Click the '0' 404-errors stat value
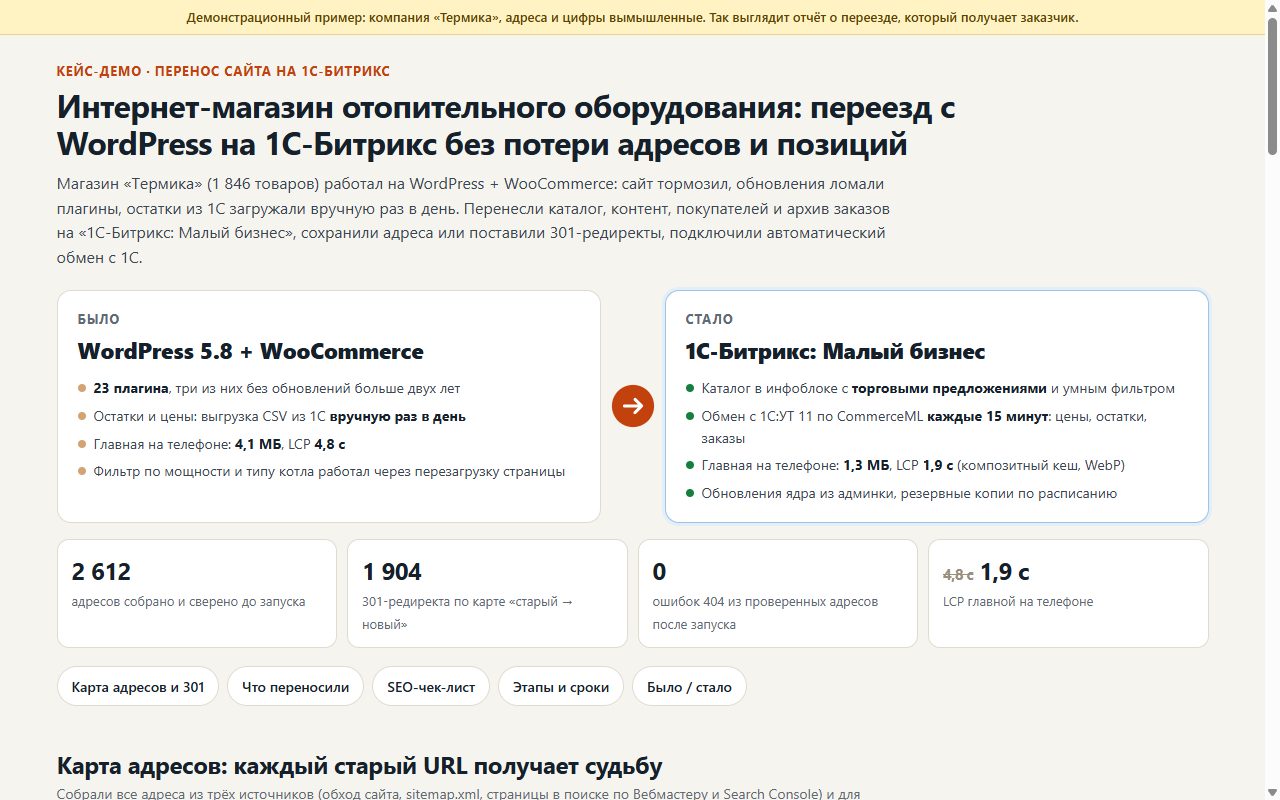Screen dimensions: 1280x800 (x=659, y=572)
